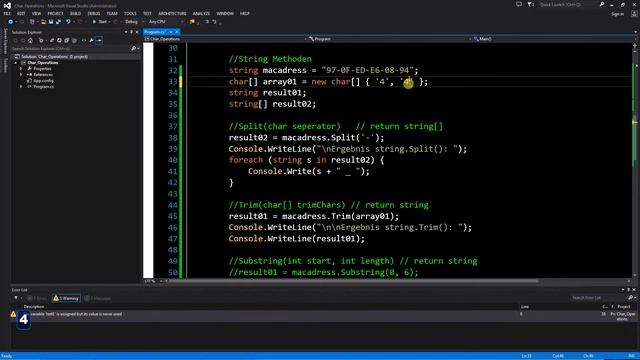Open the Program class navigation dropdown

tap(390, 39)
